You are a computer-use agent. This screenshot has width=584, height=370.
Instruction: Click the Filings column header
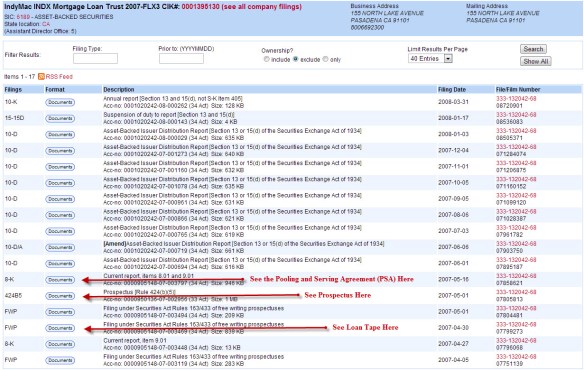point(13,89)
